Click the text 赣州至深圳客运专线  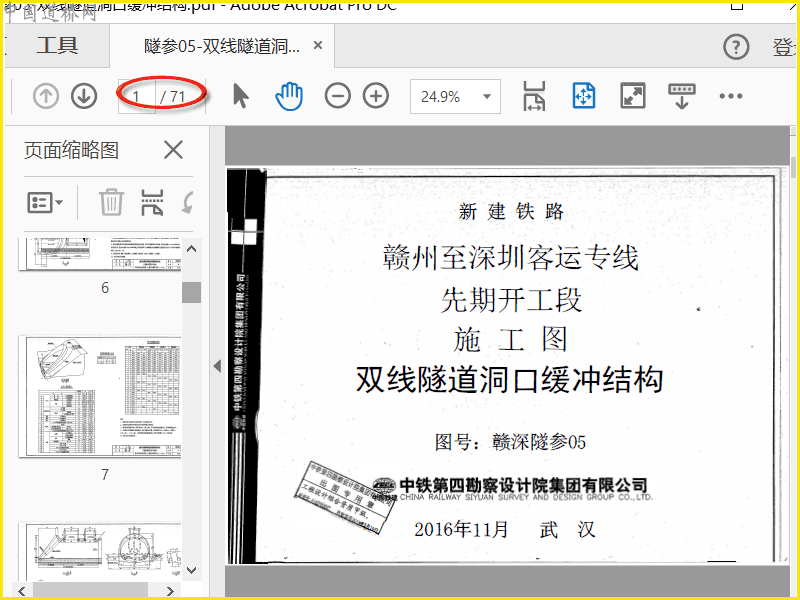510,257
